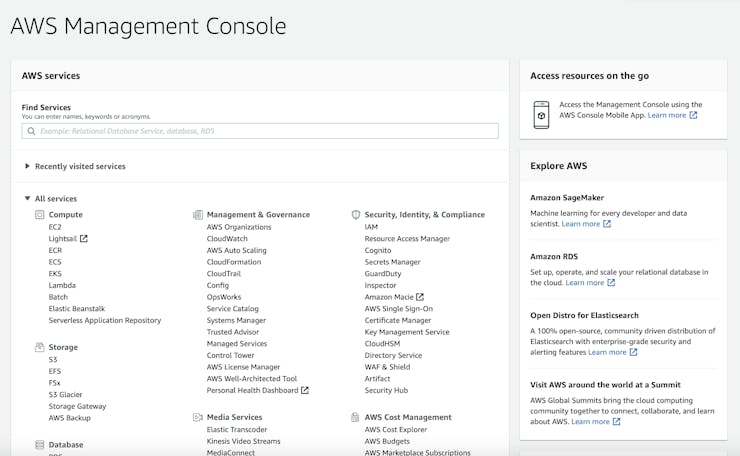
Task: Open the CloudFormation service
Action: (234, 262)
